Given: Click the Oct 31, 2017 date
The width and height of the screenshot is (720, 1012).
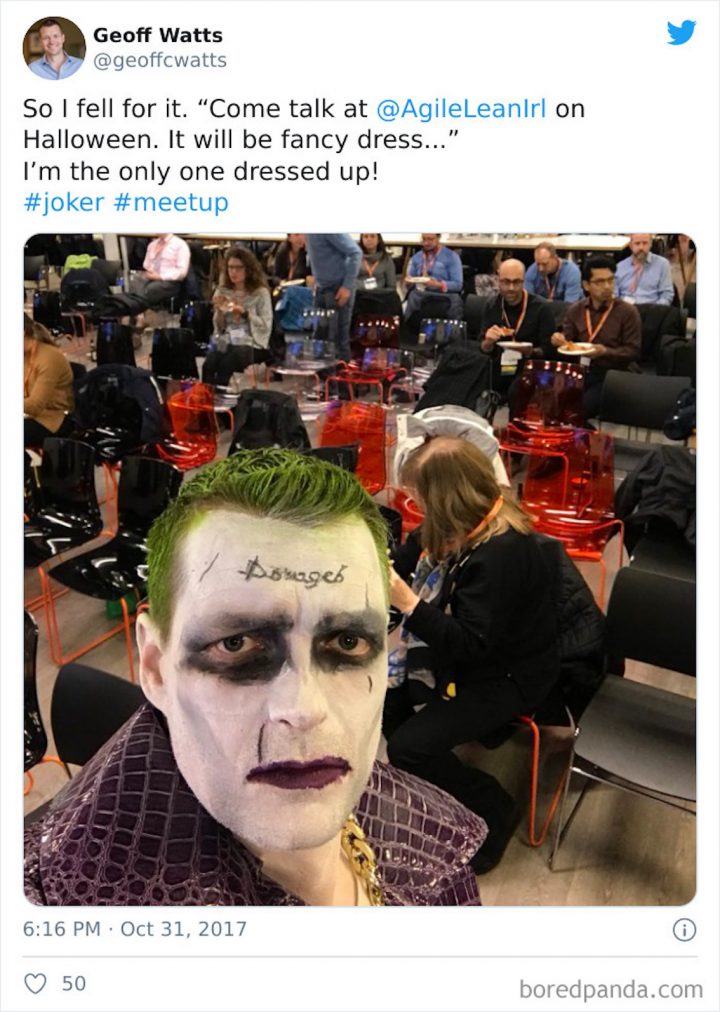Looking at the screenshot, I should (x=183, y=929).
